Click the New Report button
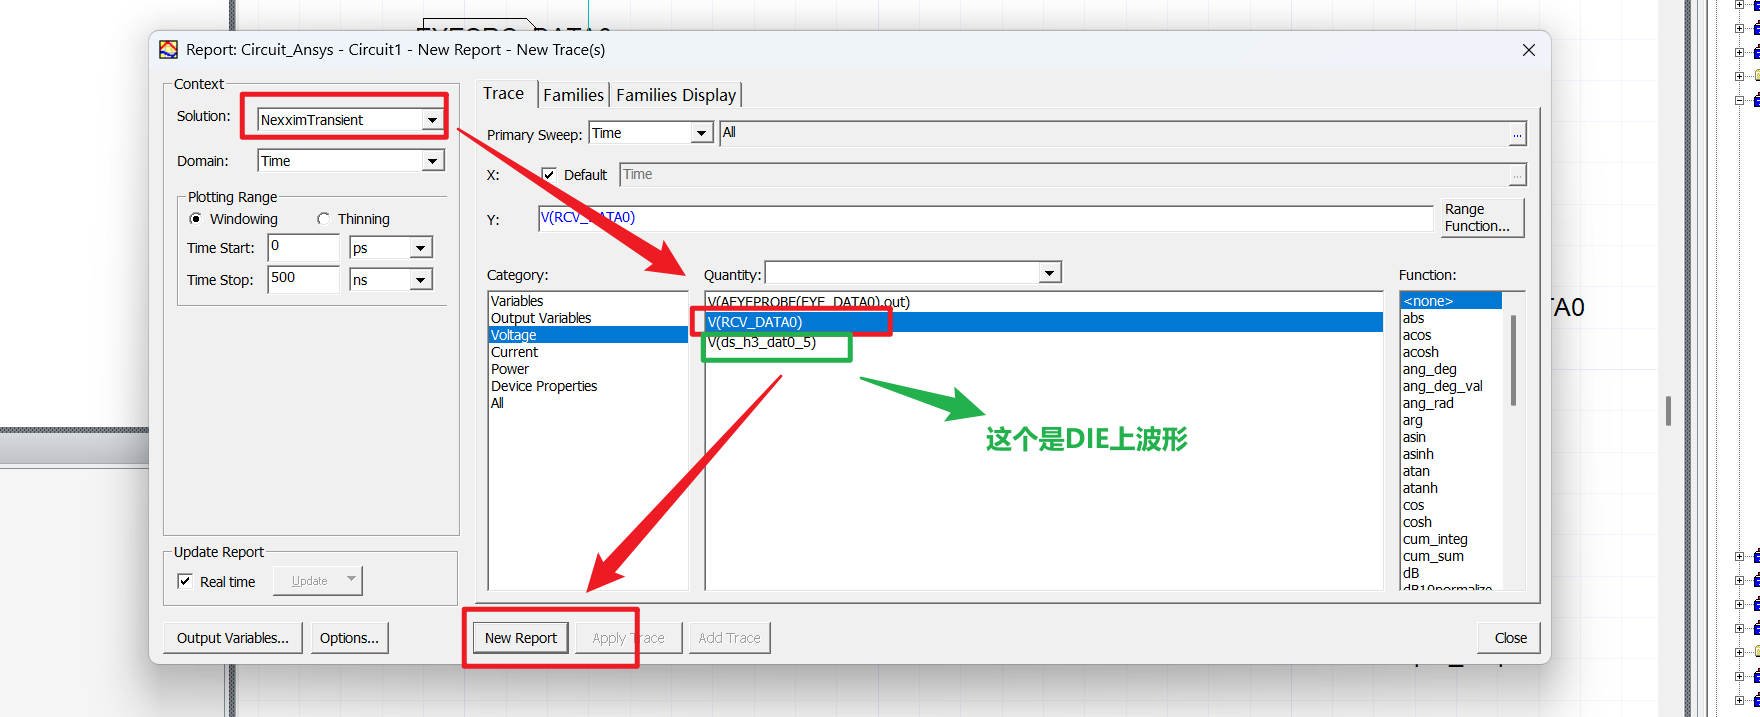1760x717 pixels. [x=520, y=638]
